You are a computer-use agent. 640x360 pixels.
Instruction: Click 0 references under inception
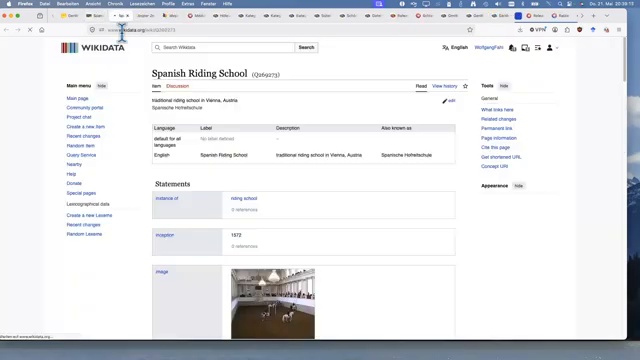(244, 247)
